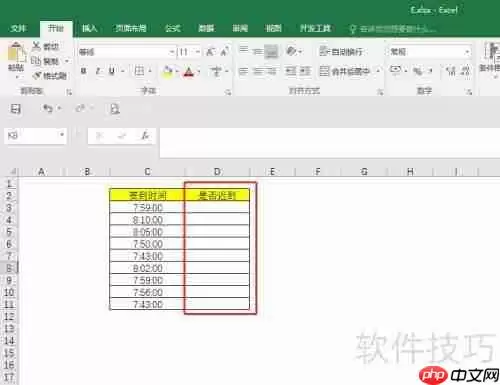Click the Name Box showing K8
Viewport: 500px width, 385px height.
31,136
